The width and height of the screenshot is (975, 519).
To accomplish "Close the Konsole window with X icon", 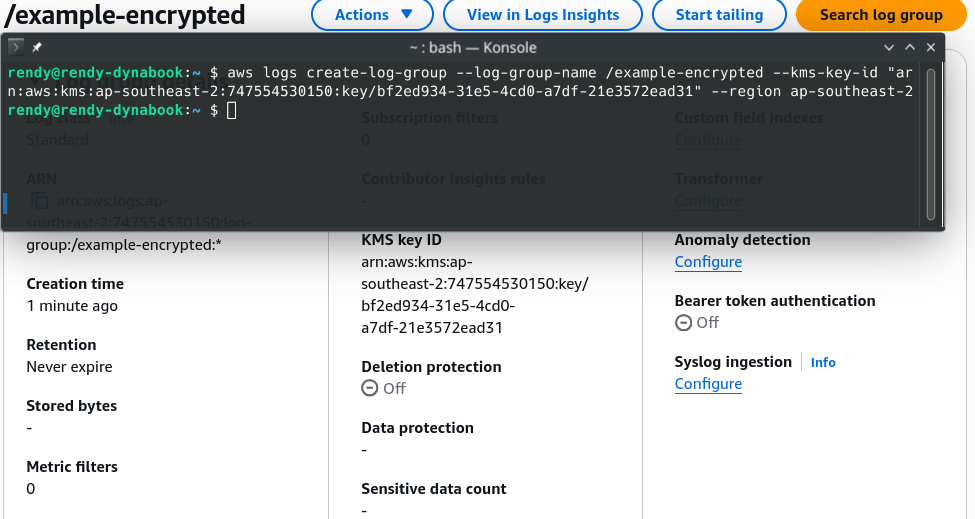I will (931, 47).
